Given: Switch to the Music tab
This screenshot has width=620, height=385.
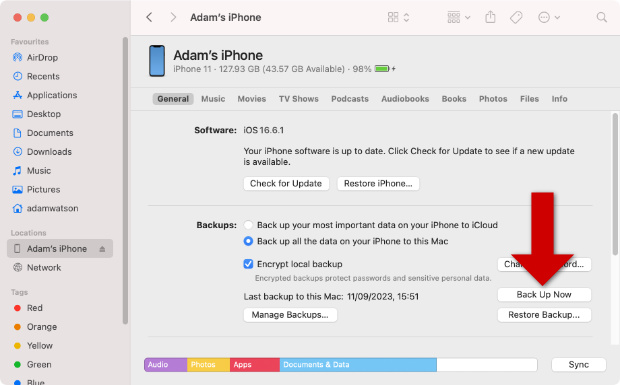Looking at the screenshot, I should point(213,99).
